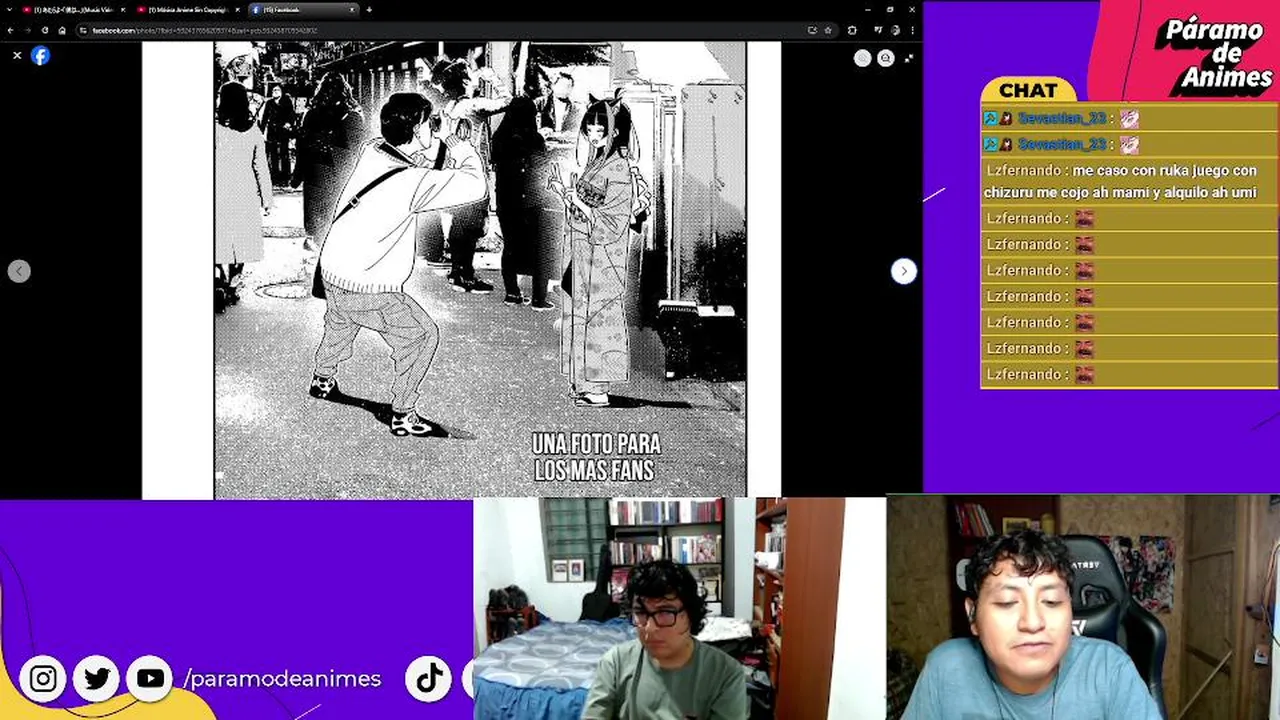Close the first YouTube tab
This screenshot has height=720, width=1280.
pos(123,10)
